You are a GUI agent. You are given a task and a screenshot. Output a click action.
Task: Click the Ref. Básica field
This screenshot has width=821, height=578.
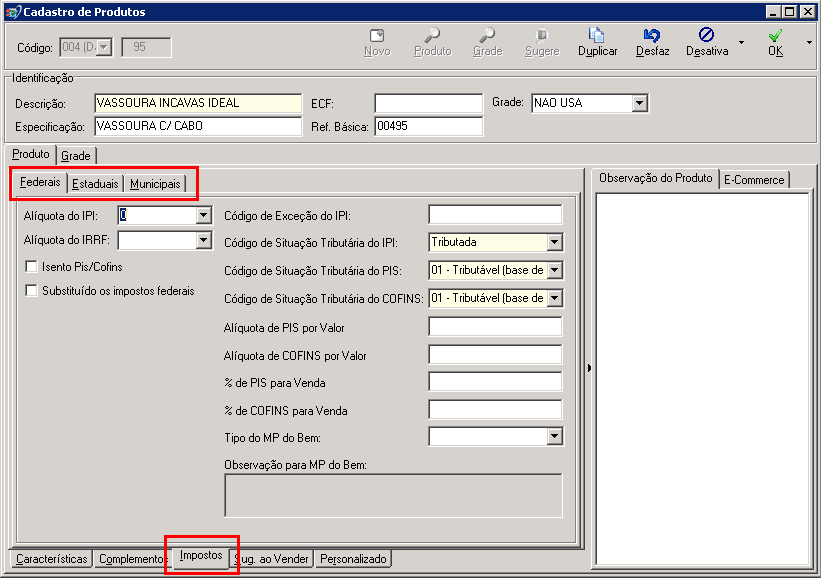[x=428, y=126]
